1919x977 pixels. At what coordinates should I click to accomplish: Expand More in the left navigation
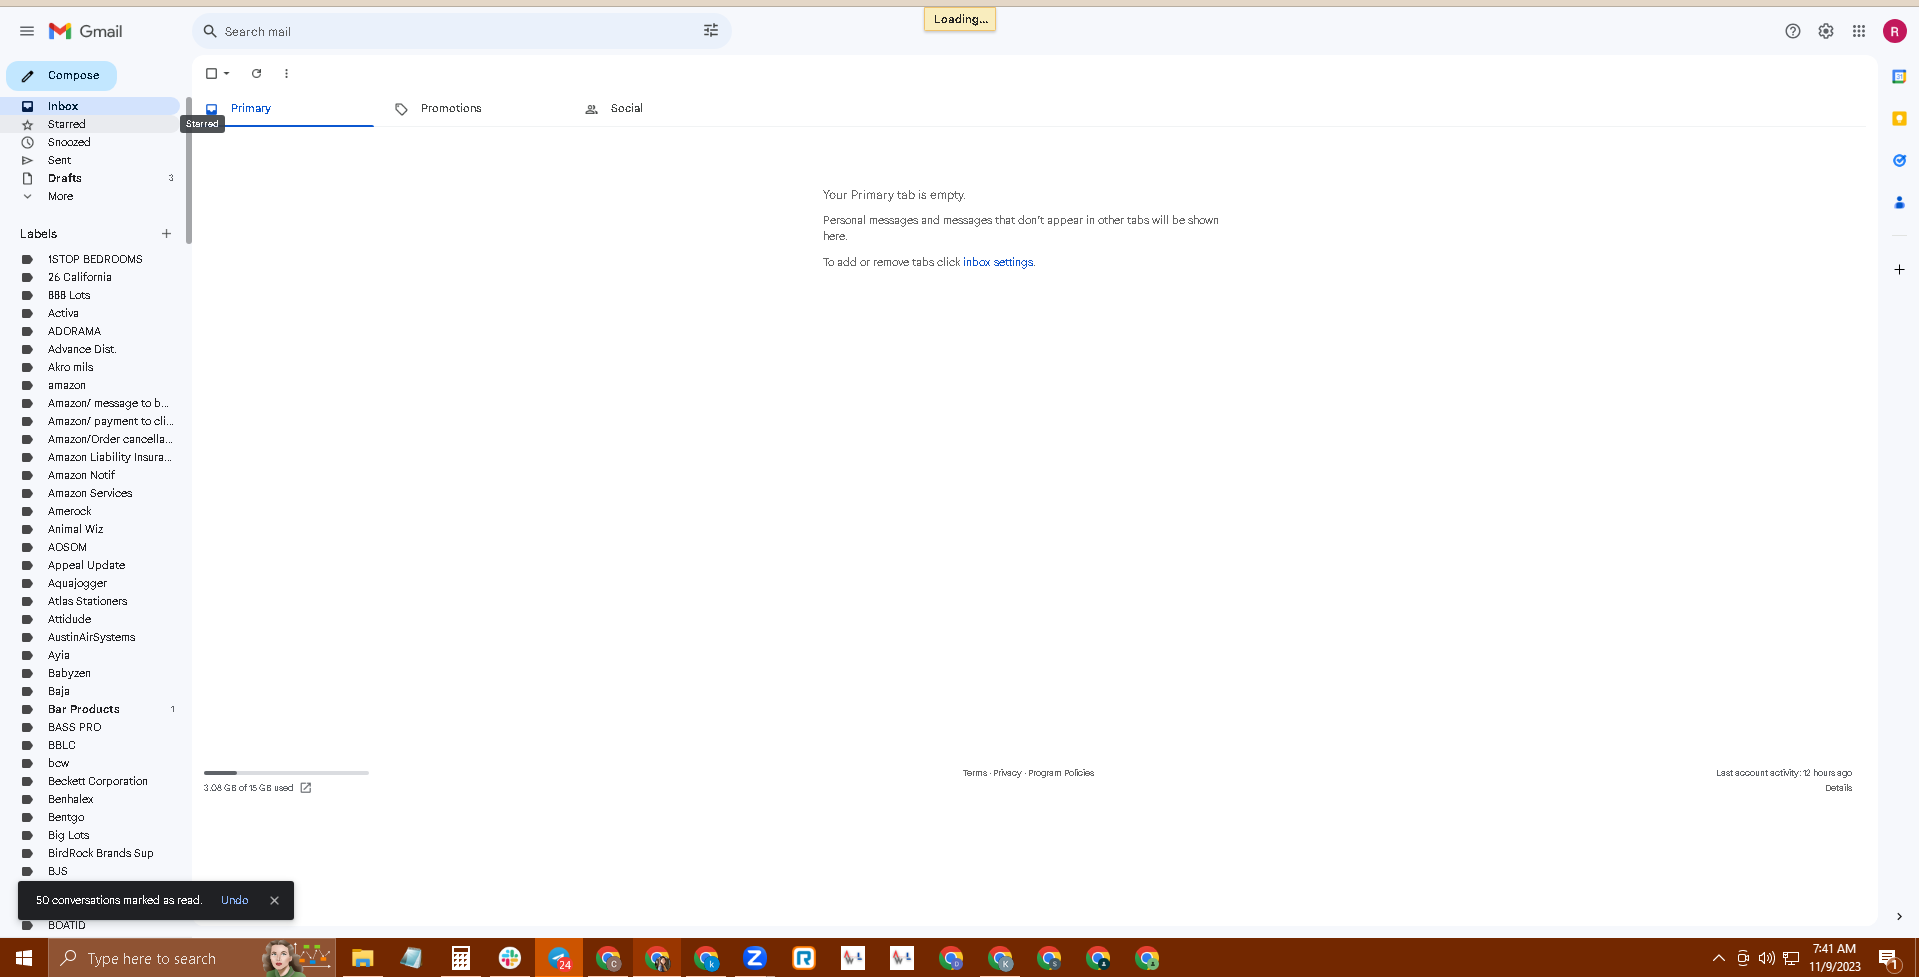point(60,196)
